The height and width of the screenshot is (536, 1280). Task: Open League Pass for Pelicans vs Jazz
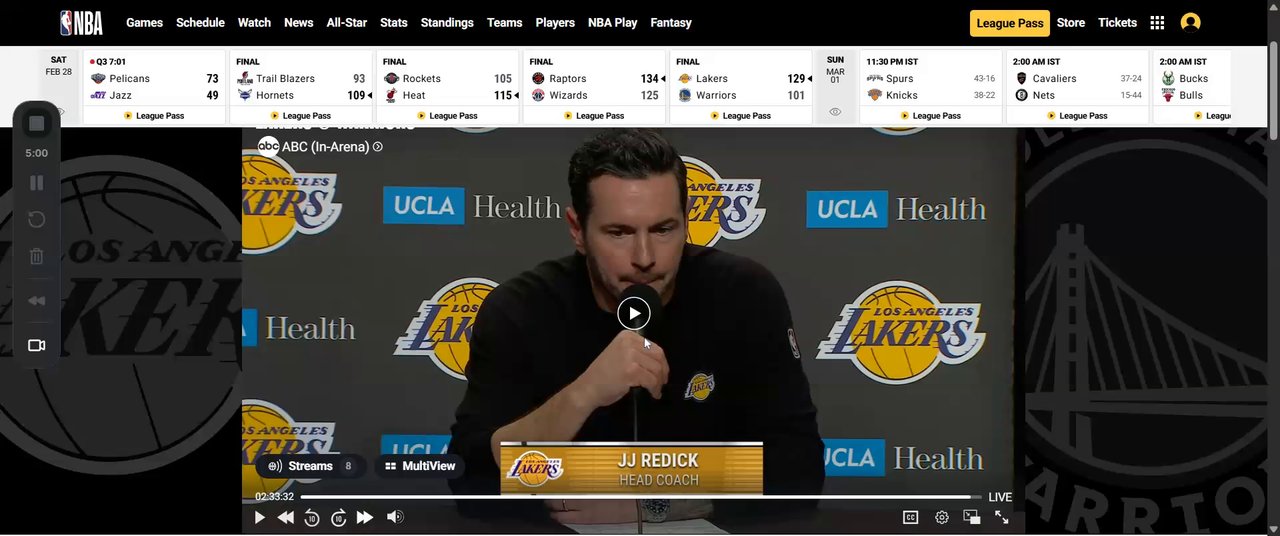tap(154, 116)
